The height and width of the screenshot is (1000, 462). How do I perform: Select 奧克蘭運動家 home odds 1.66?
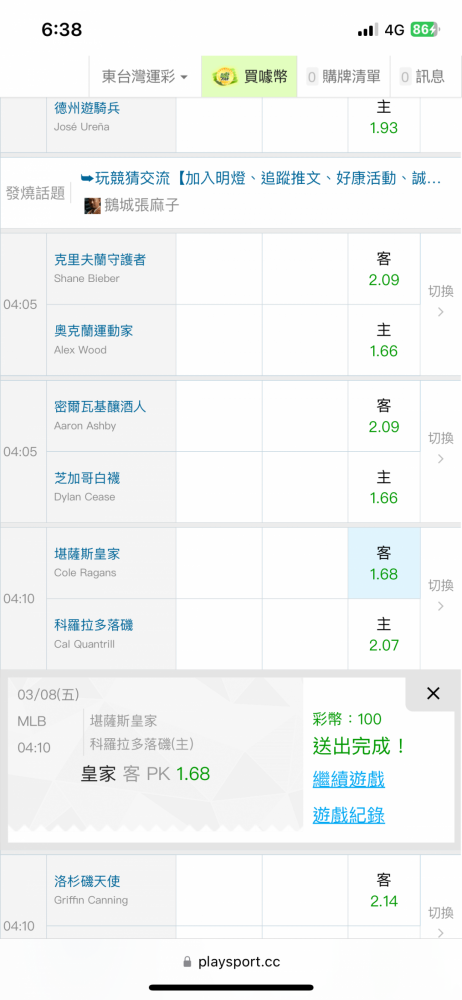click(x=384, y=340)
